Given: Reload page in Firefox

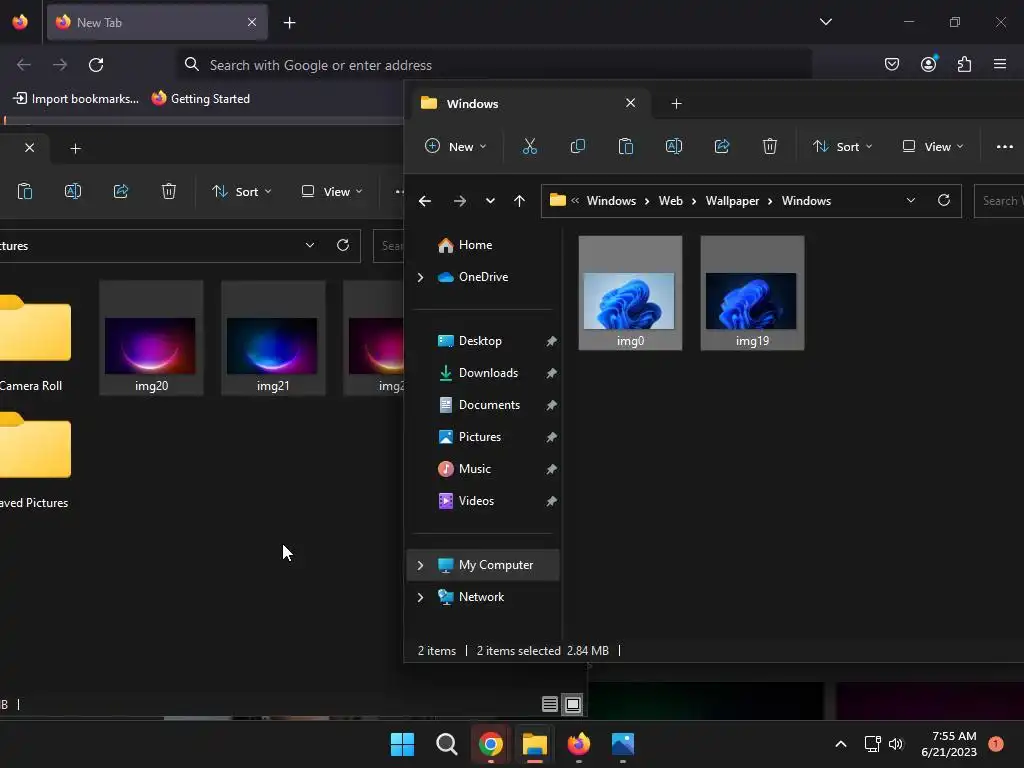Looking at the screenshot, I should [x=96, y=65].
